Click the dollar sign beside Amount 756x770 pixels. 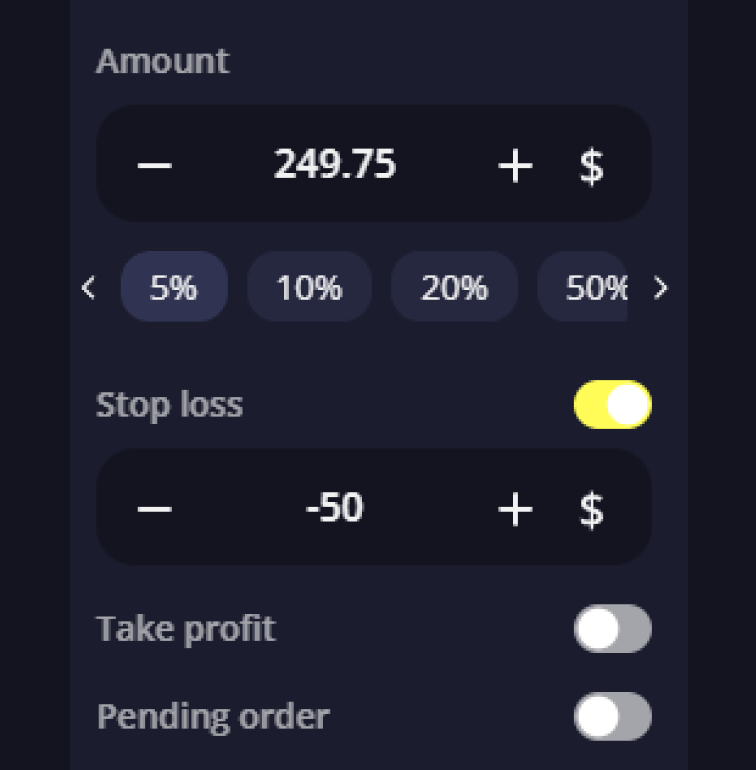tap(591, 164)
